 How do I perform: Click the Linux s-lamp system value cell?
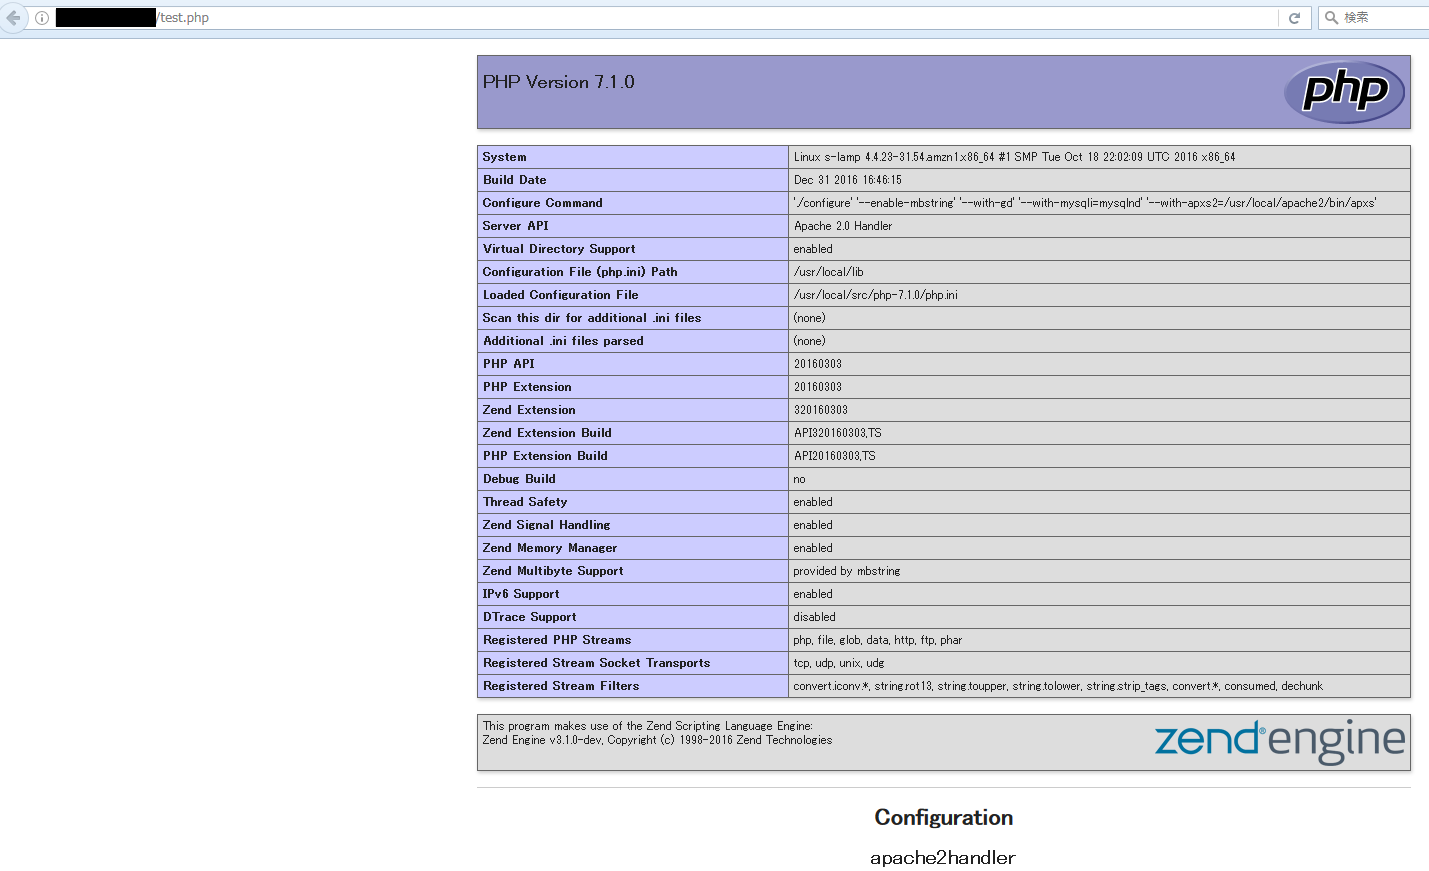[x=1099, y=157]
